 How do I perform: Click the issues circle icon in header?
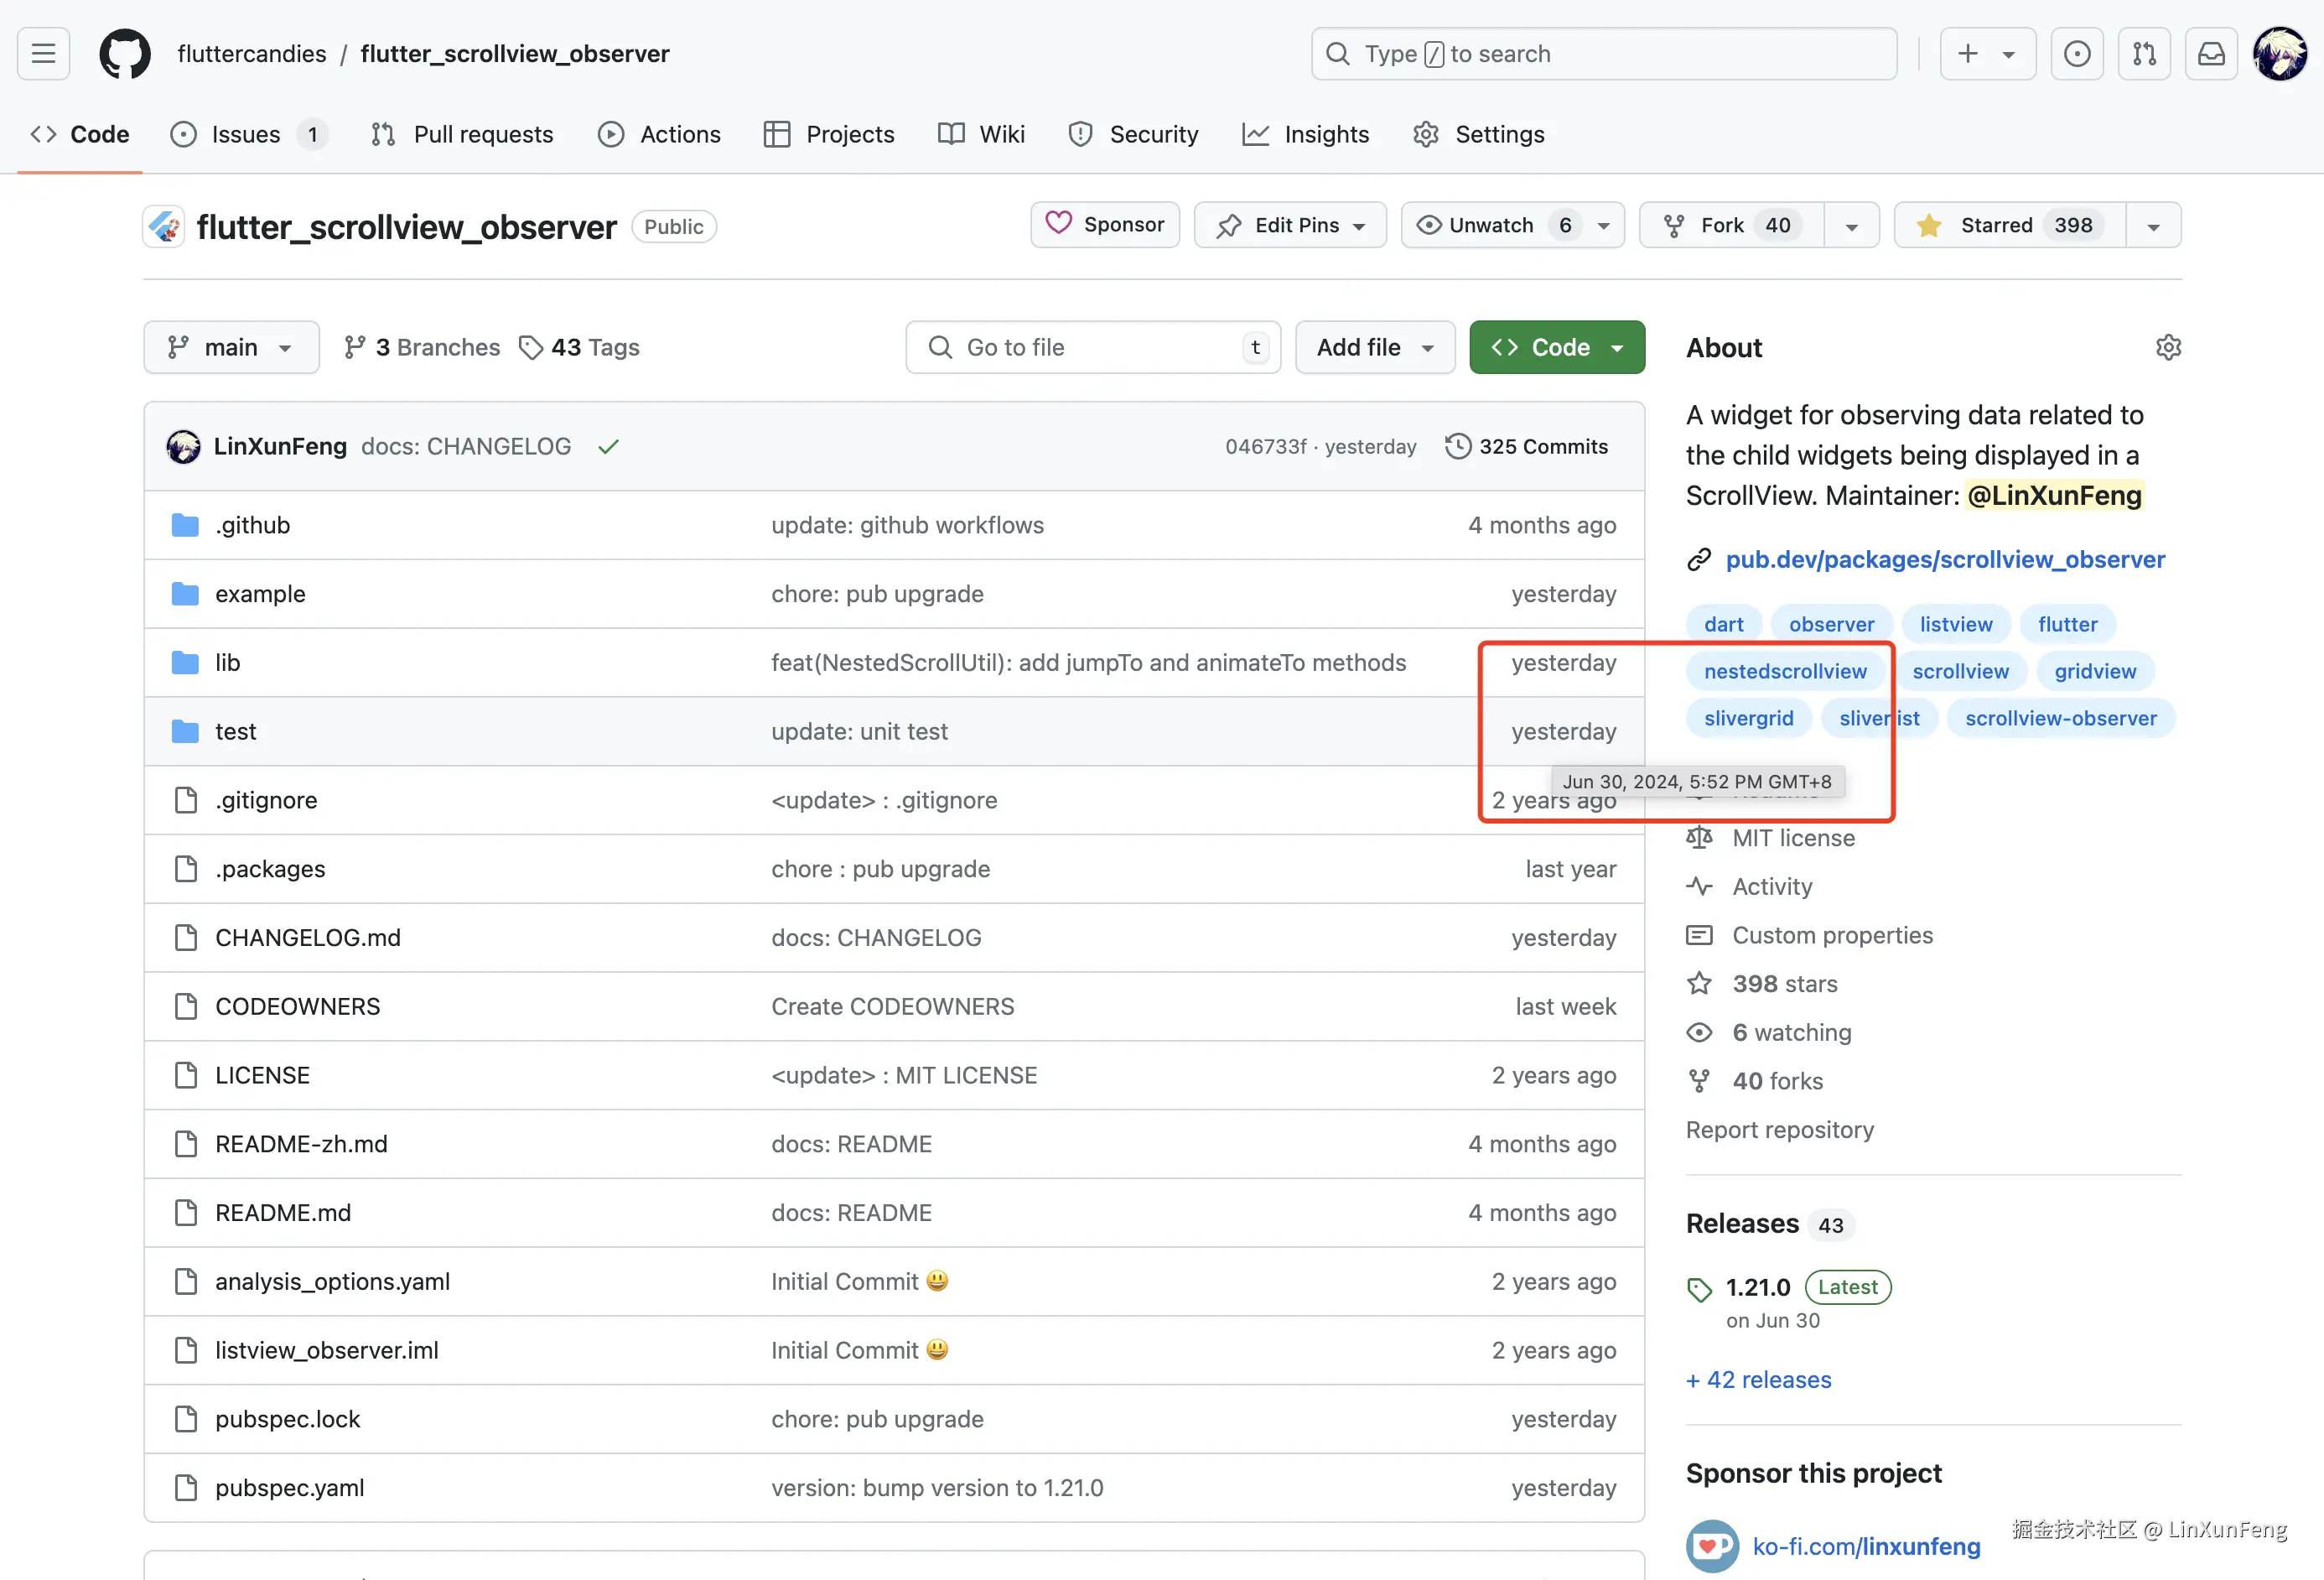[x=2077, y=54]
